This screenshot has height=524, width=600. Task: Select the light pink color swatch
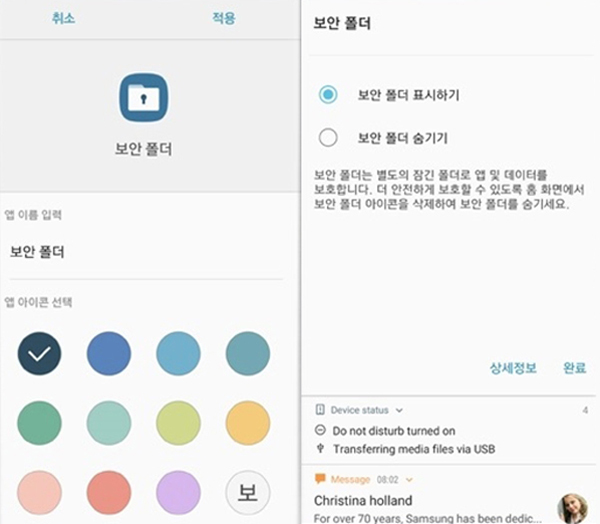[x=39, y=493]
